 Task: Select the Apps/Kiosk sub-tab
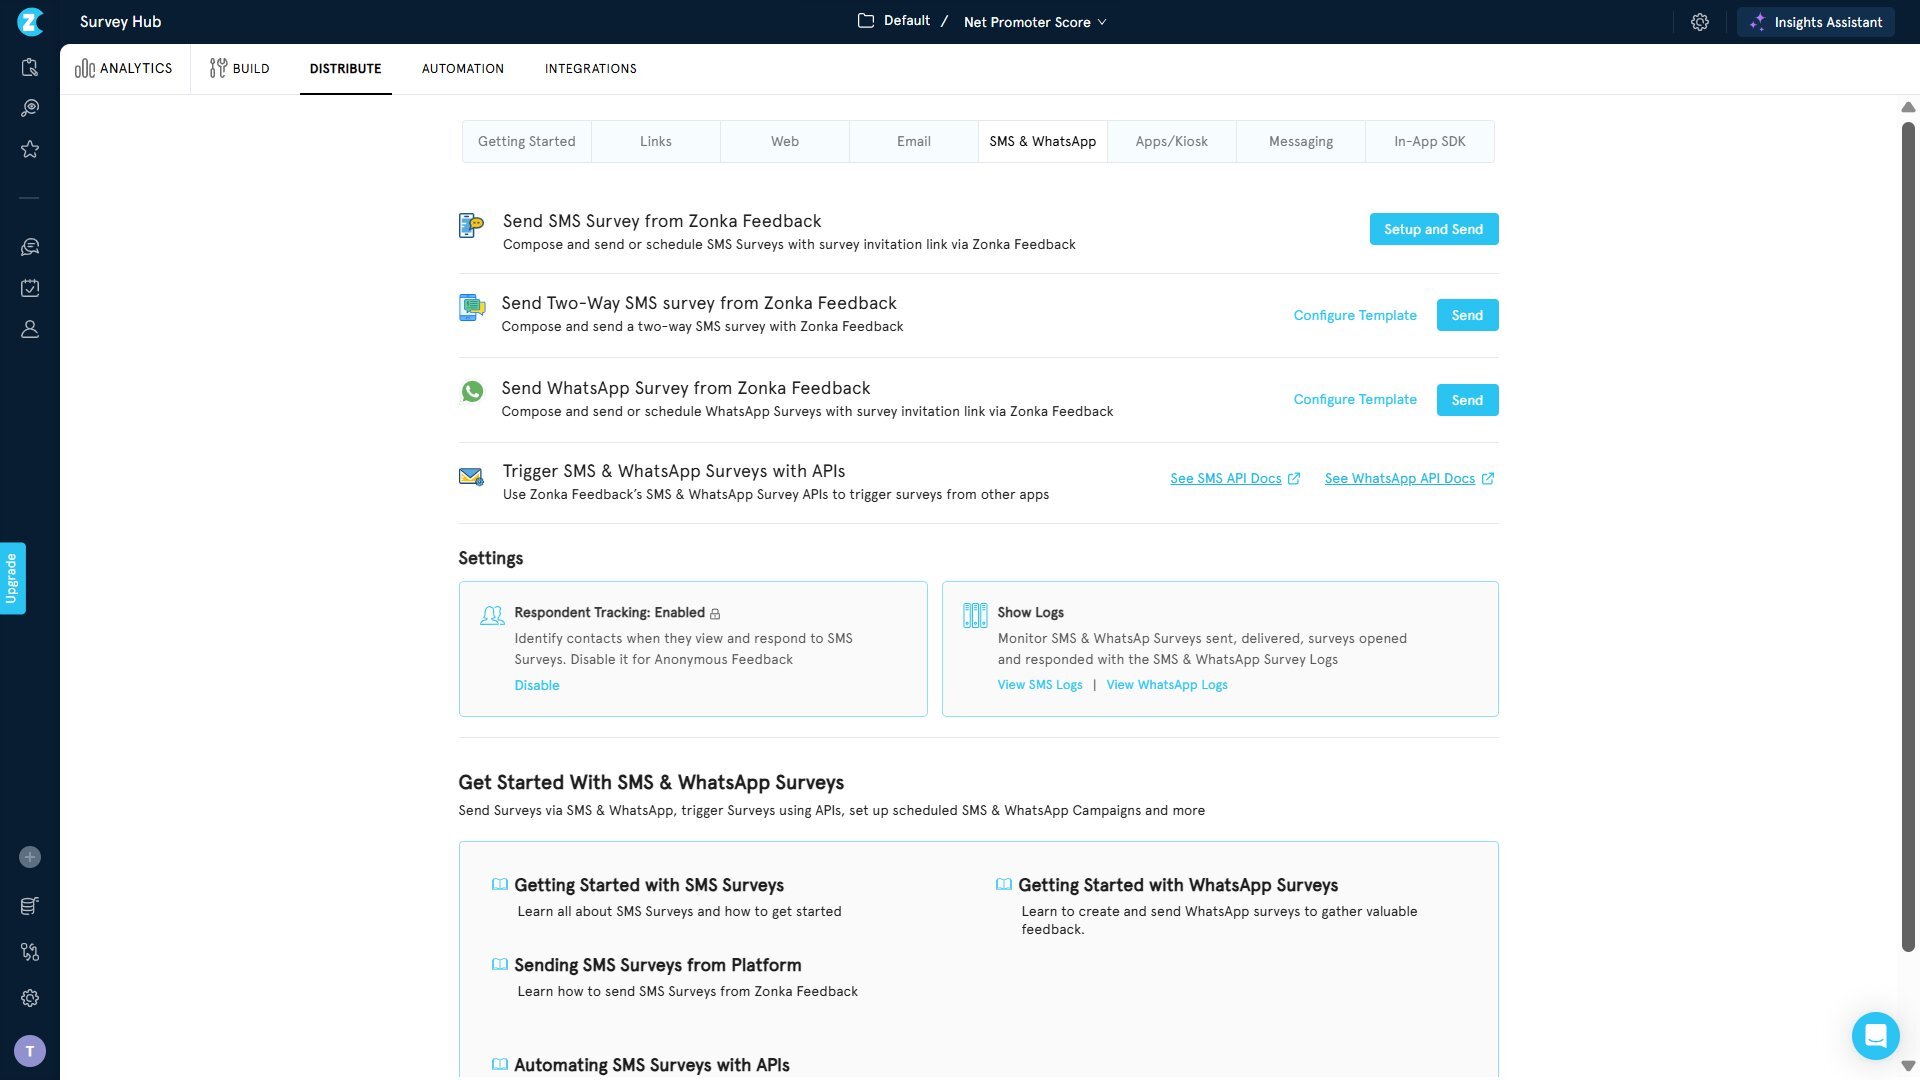[1172, 141]
